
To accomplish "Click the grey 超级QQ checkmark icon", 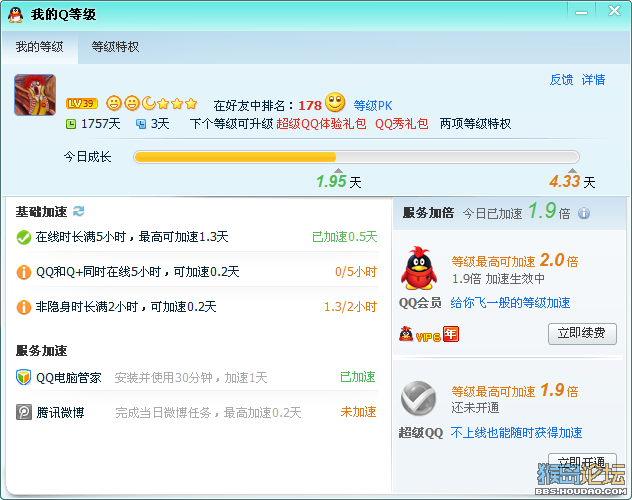I will click(x=419, y=398).
